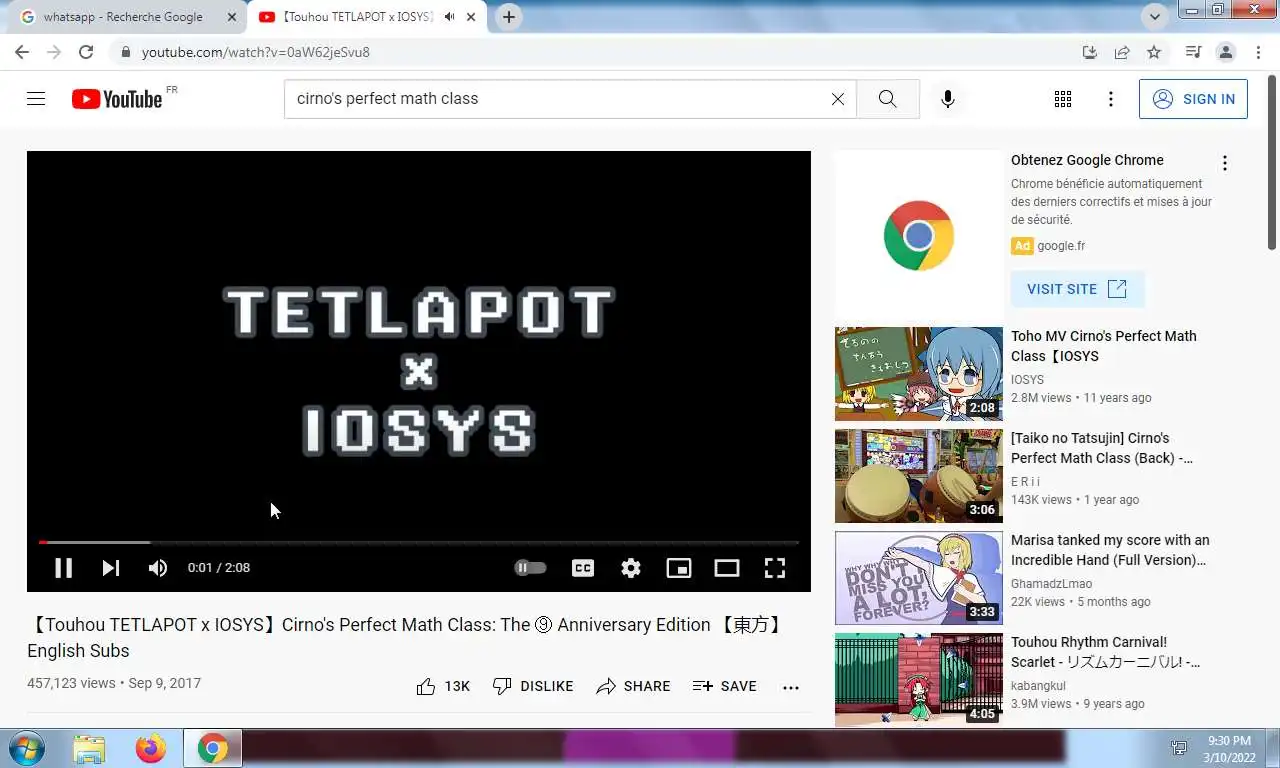Start voice search with microphone
1280x768 pixels.
click(948, 99)
